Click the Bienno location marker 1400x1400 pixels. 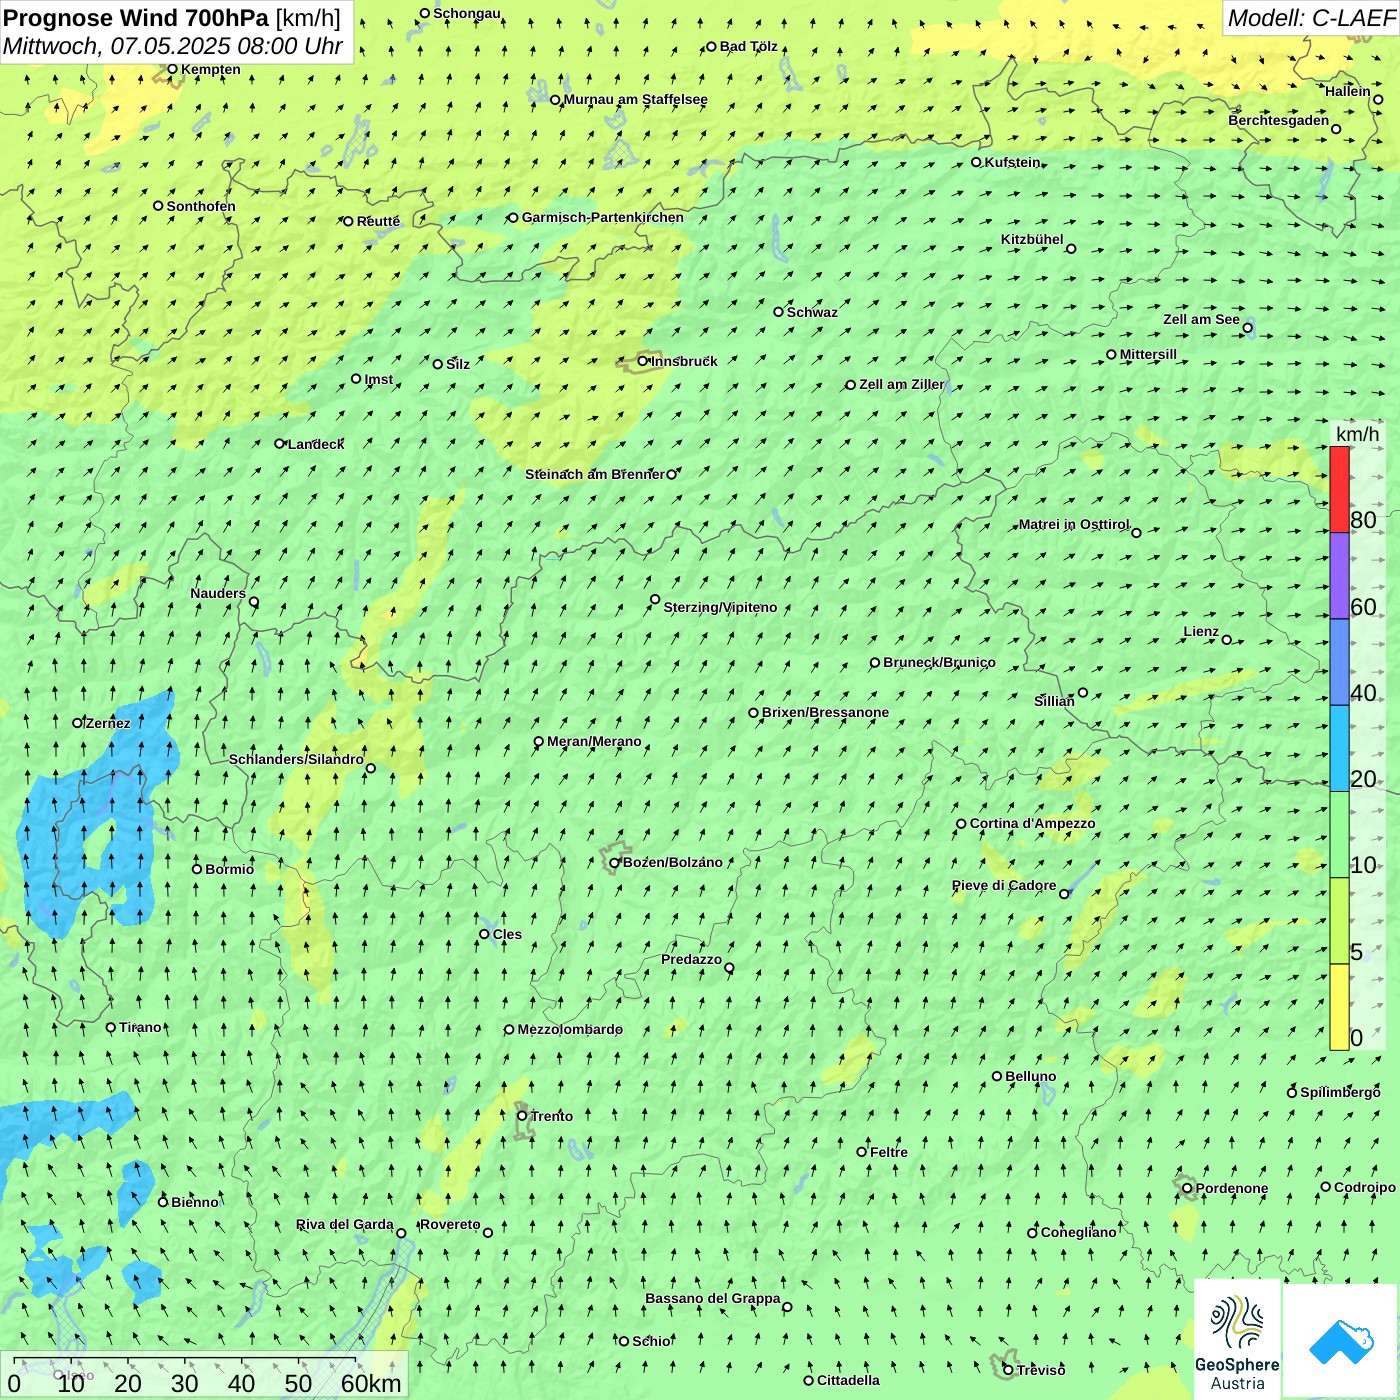point(163,1202)
